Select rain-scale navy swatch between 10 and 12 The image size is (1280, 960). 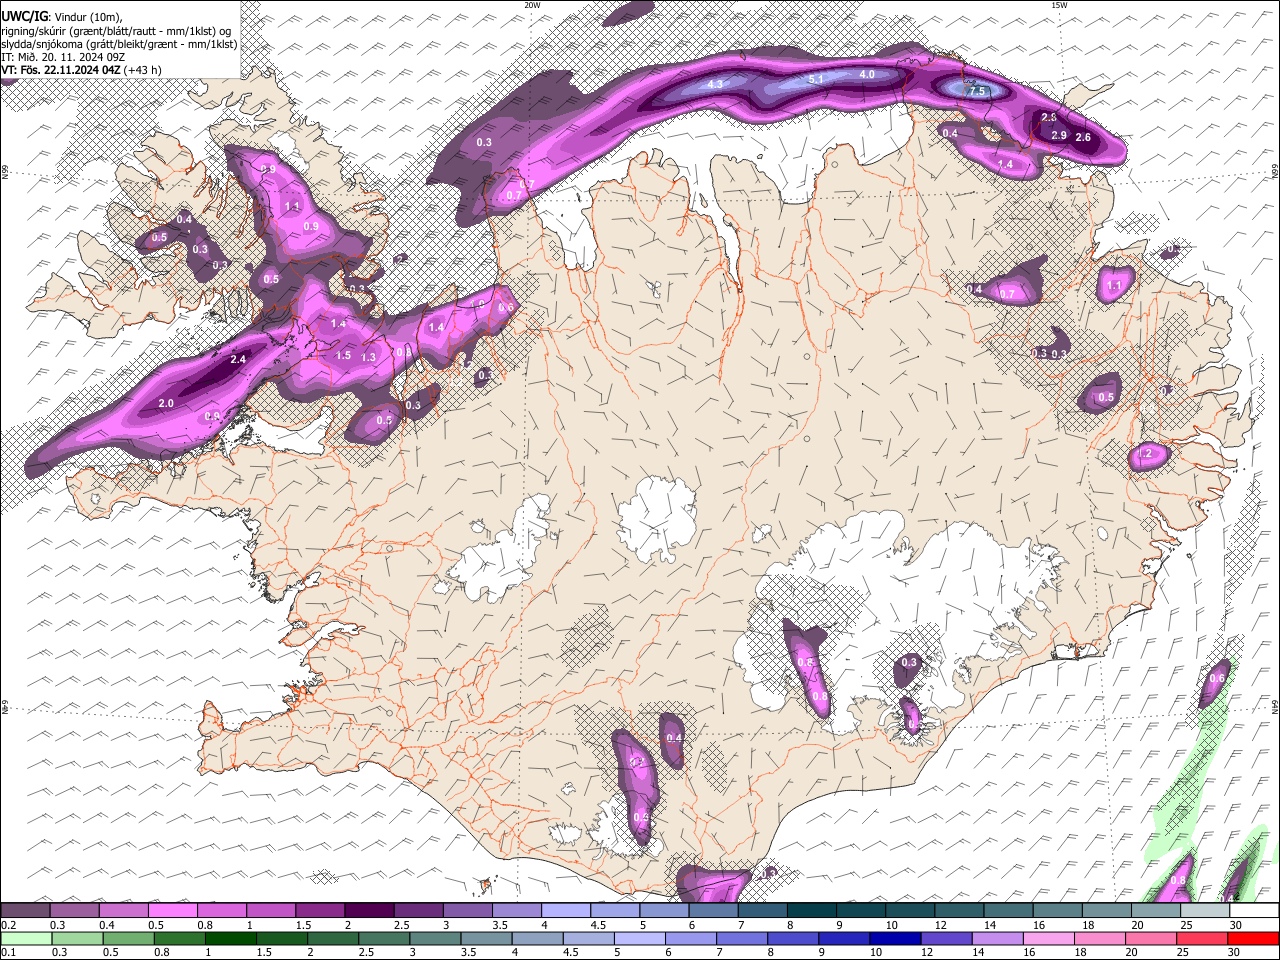point(895,938)
